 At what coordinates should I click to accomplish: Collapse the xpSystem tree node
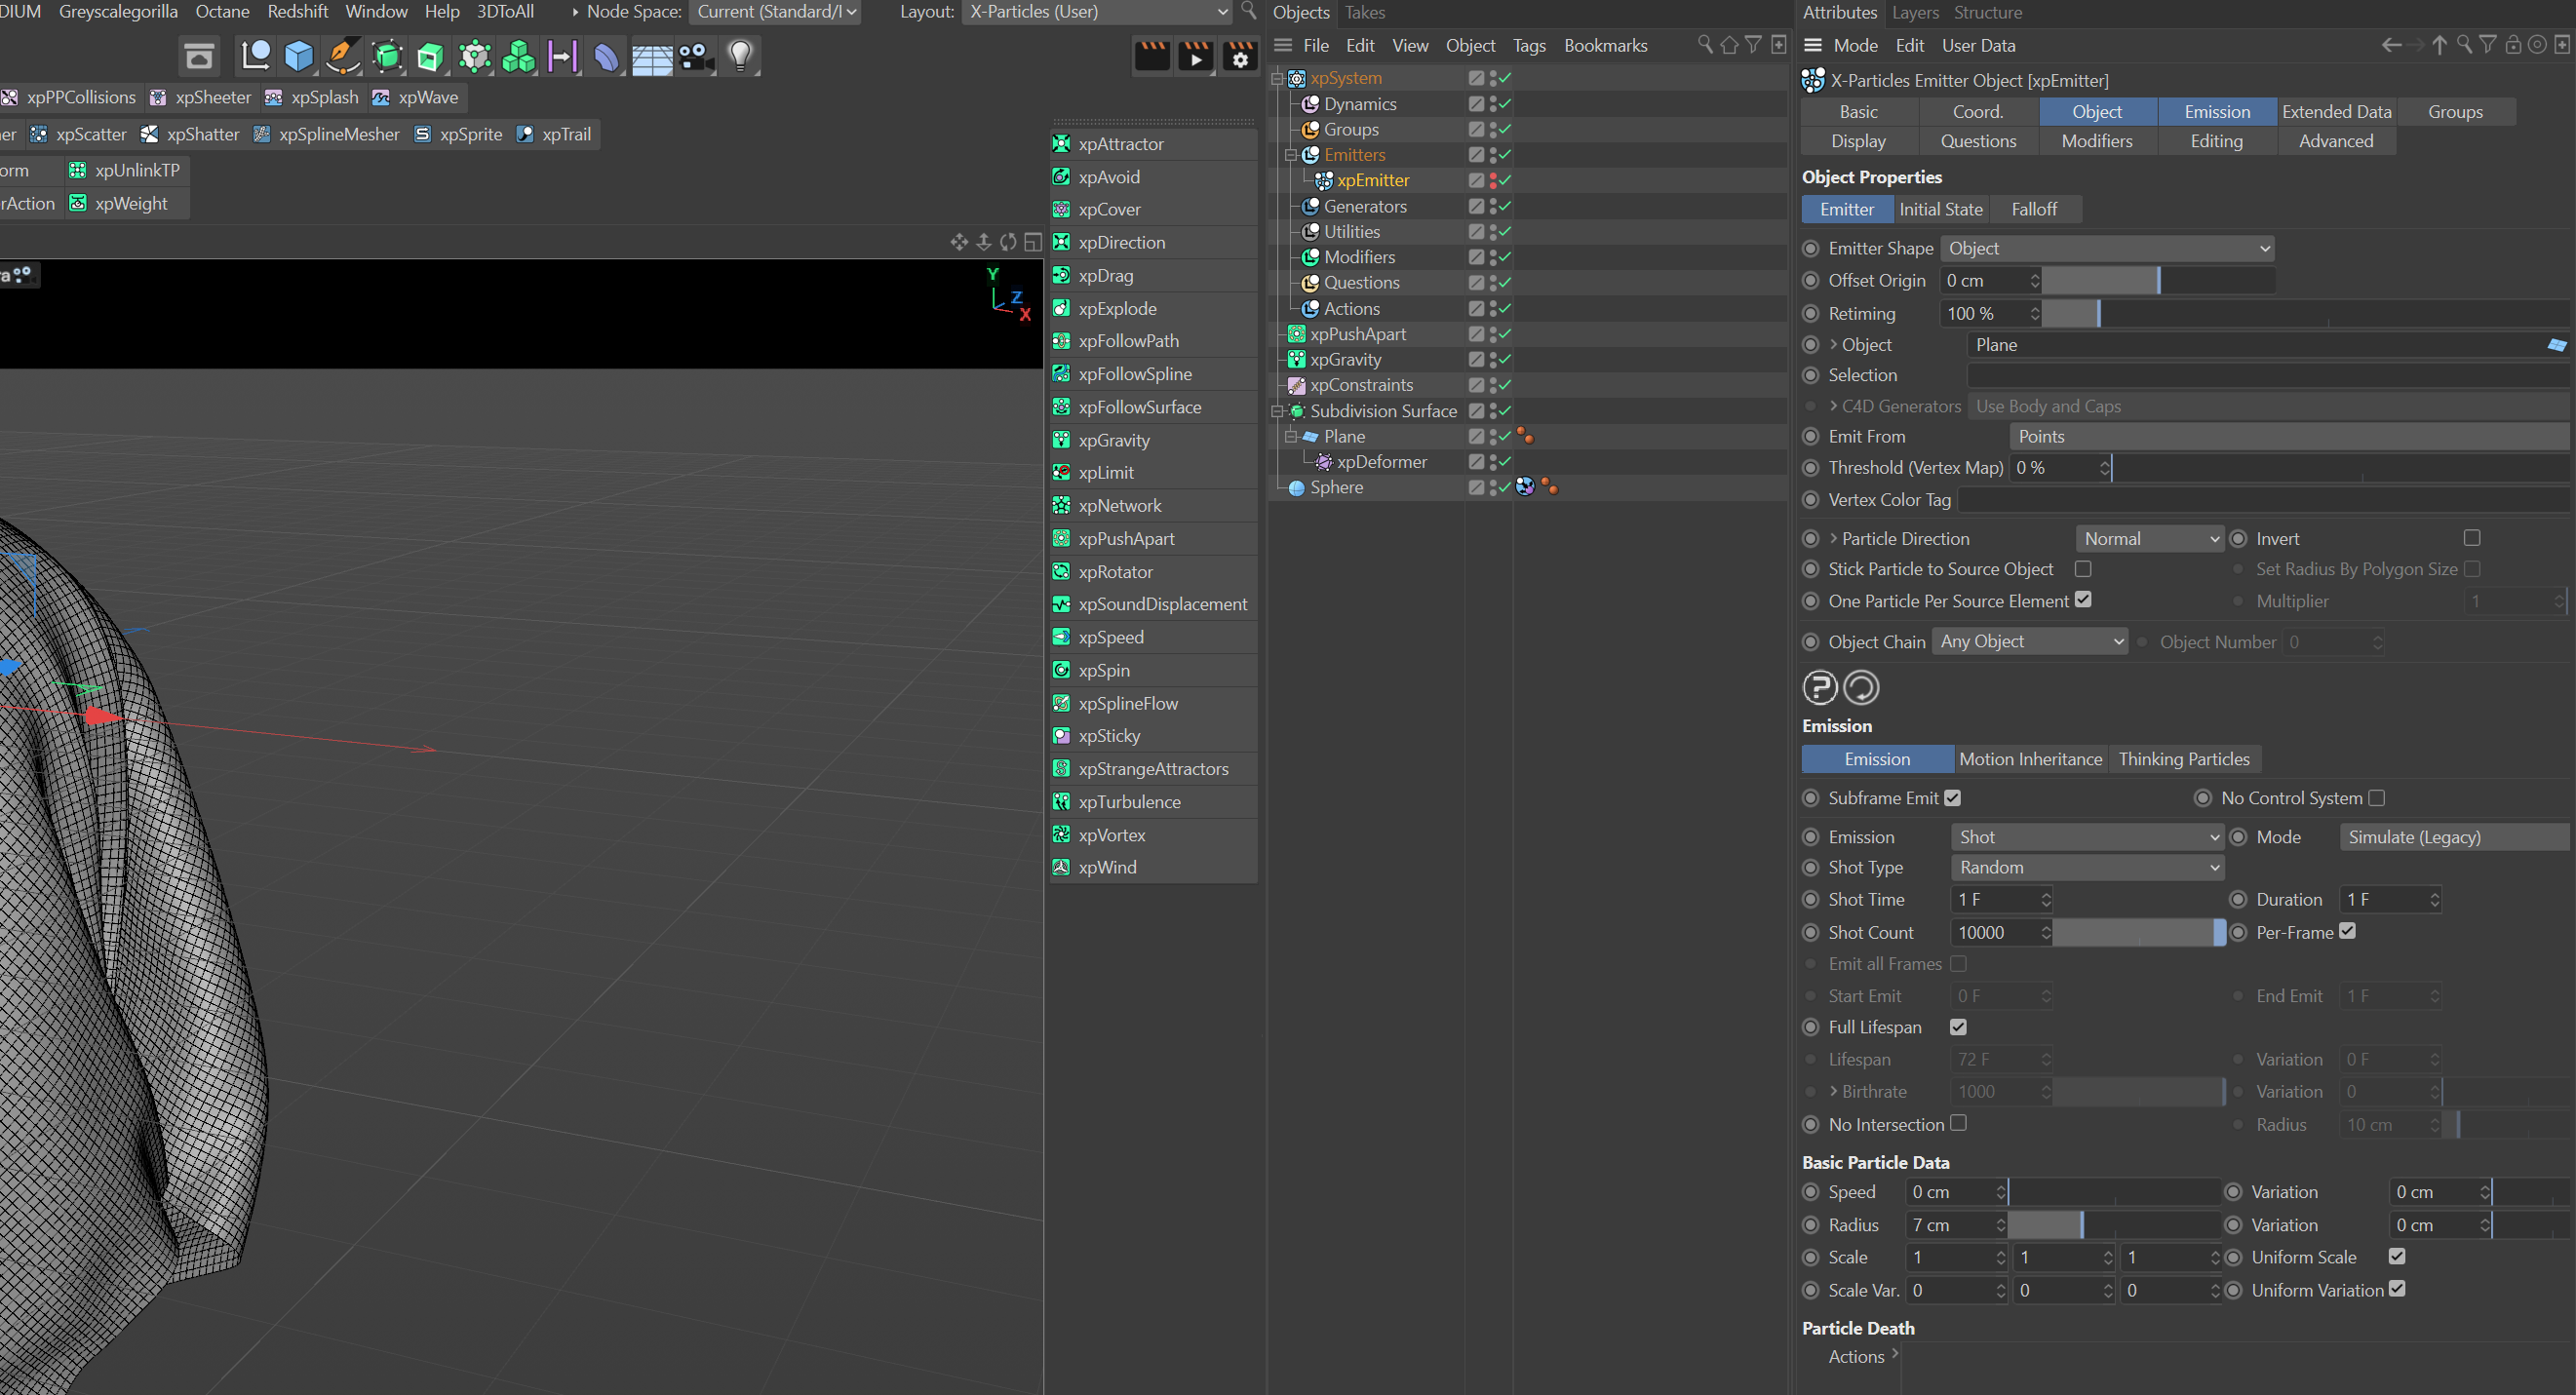tap(1277, 79)
